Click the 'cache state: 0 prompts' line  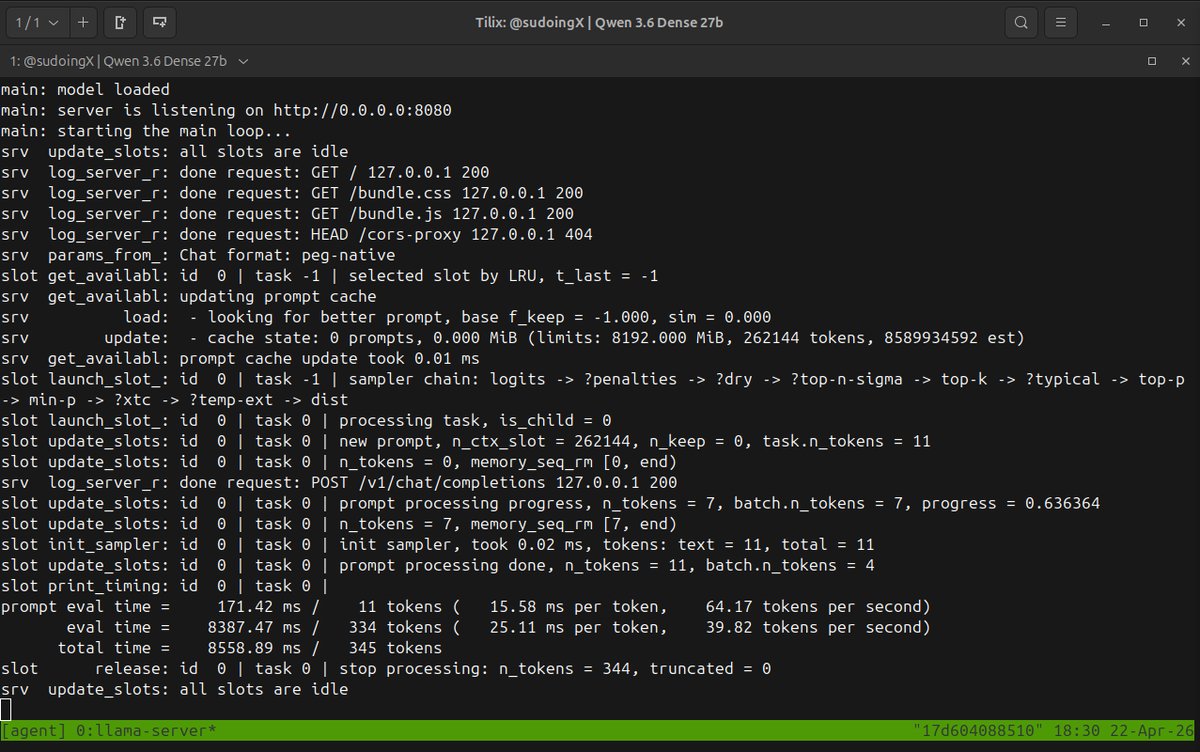(513, 338)
